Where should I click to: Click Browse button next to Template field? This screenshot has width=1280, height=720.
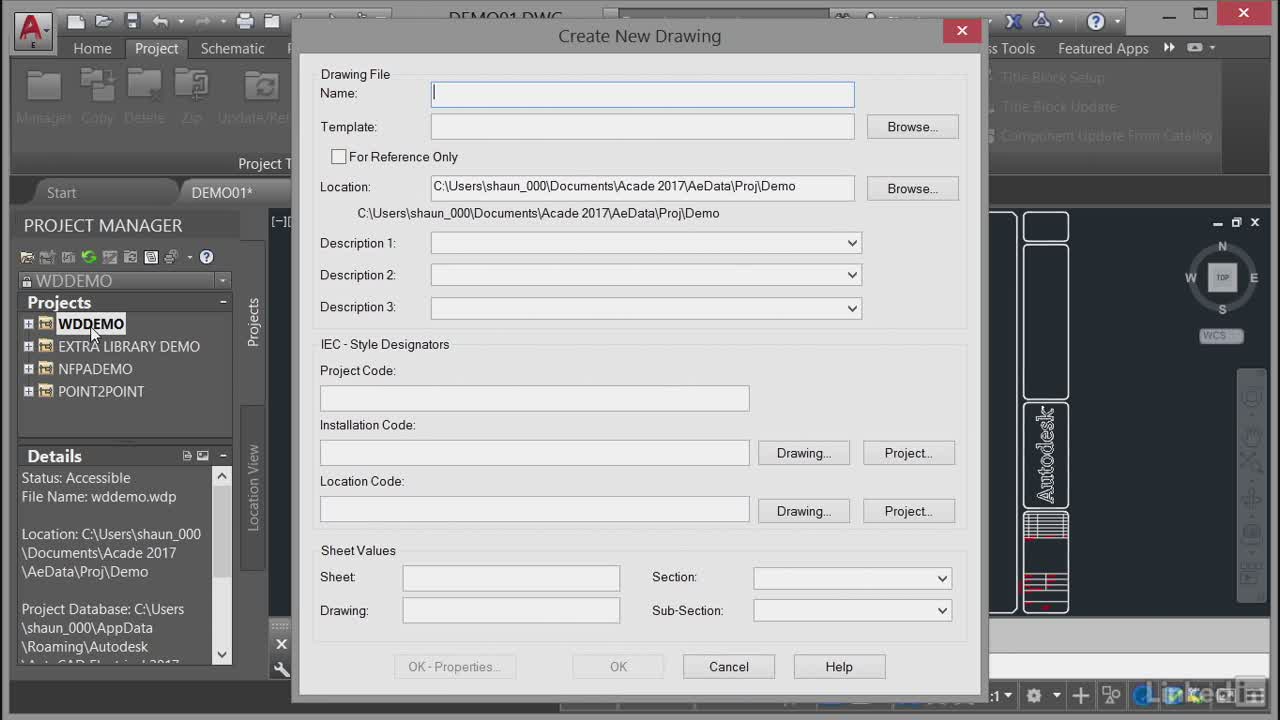click(x=912, y=127)
